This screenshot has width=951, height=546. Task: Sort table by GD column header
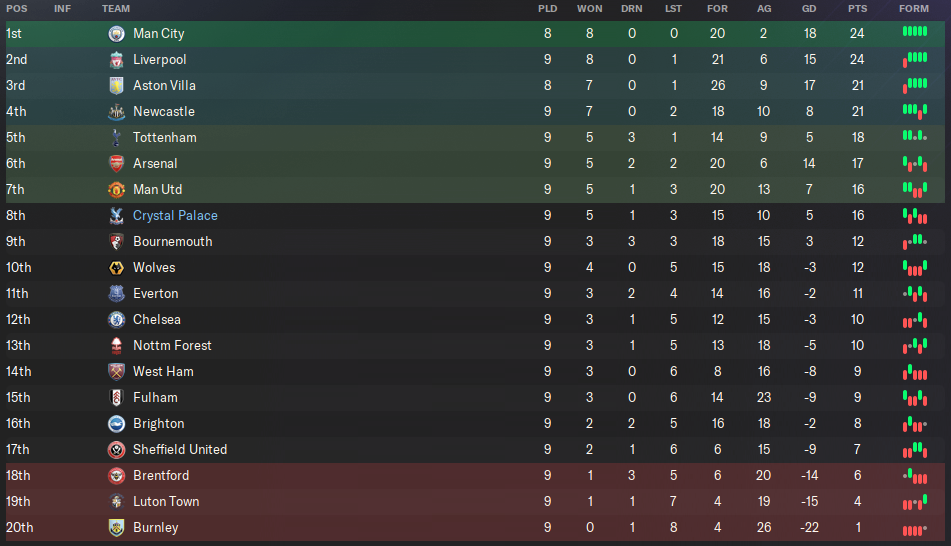pyautogui.click(x=809, y=8)
